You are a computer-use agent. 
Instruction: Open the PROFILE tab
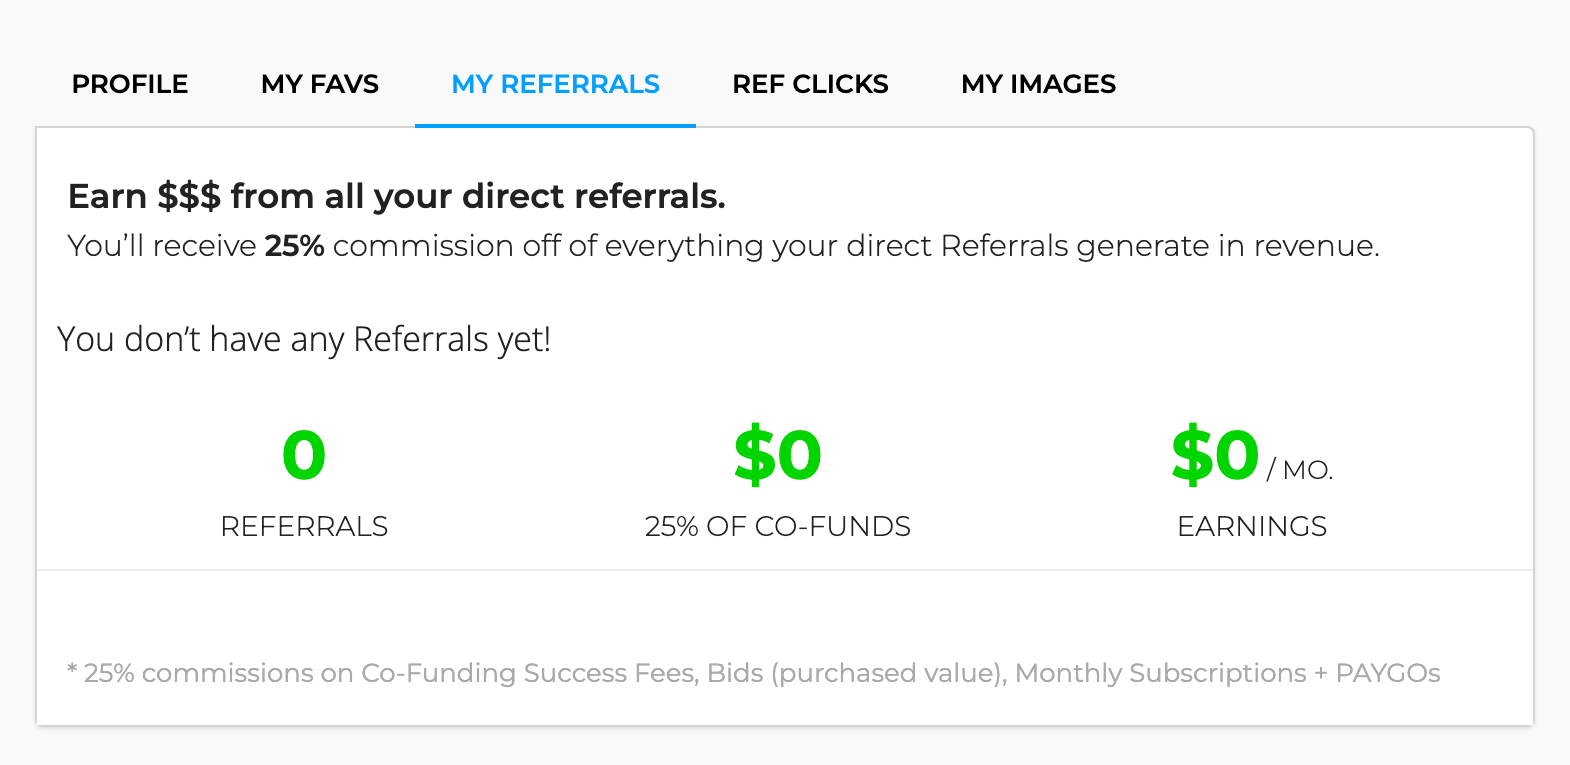click(x=130, y=84)
